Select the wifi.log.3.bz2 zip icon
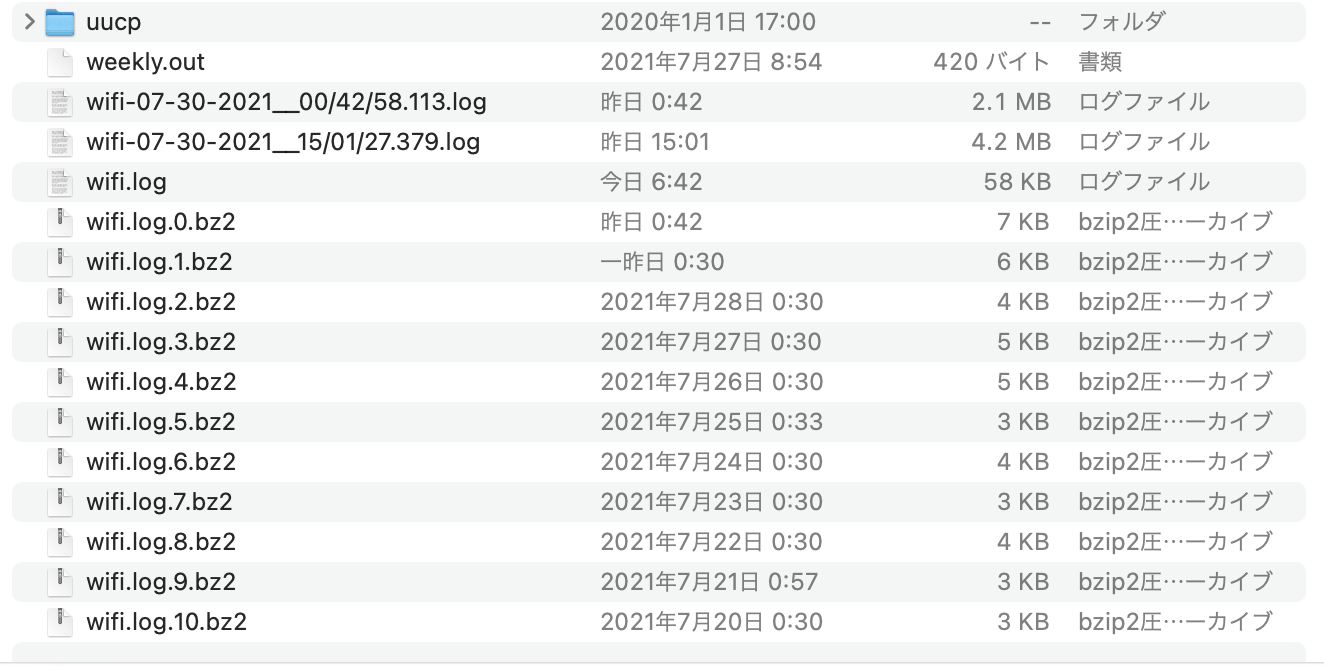The image size is (1324, 666). pyautogui.click(x=60, y=342)
